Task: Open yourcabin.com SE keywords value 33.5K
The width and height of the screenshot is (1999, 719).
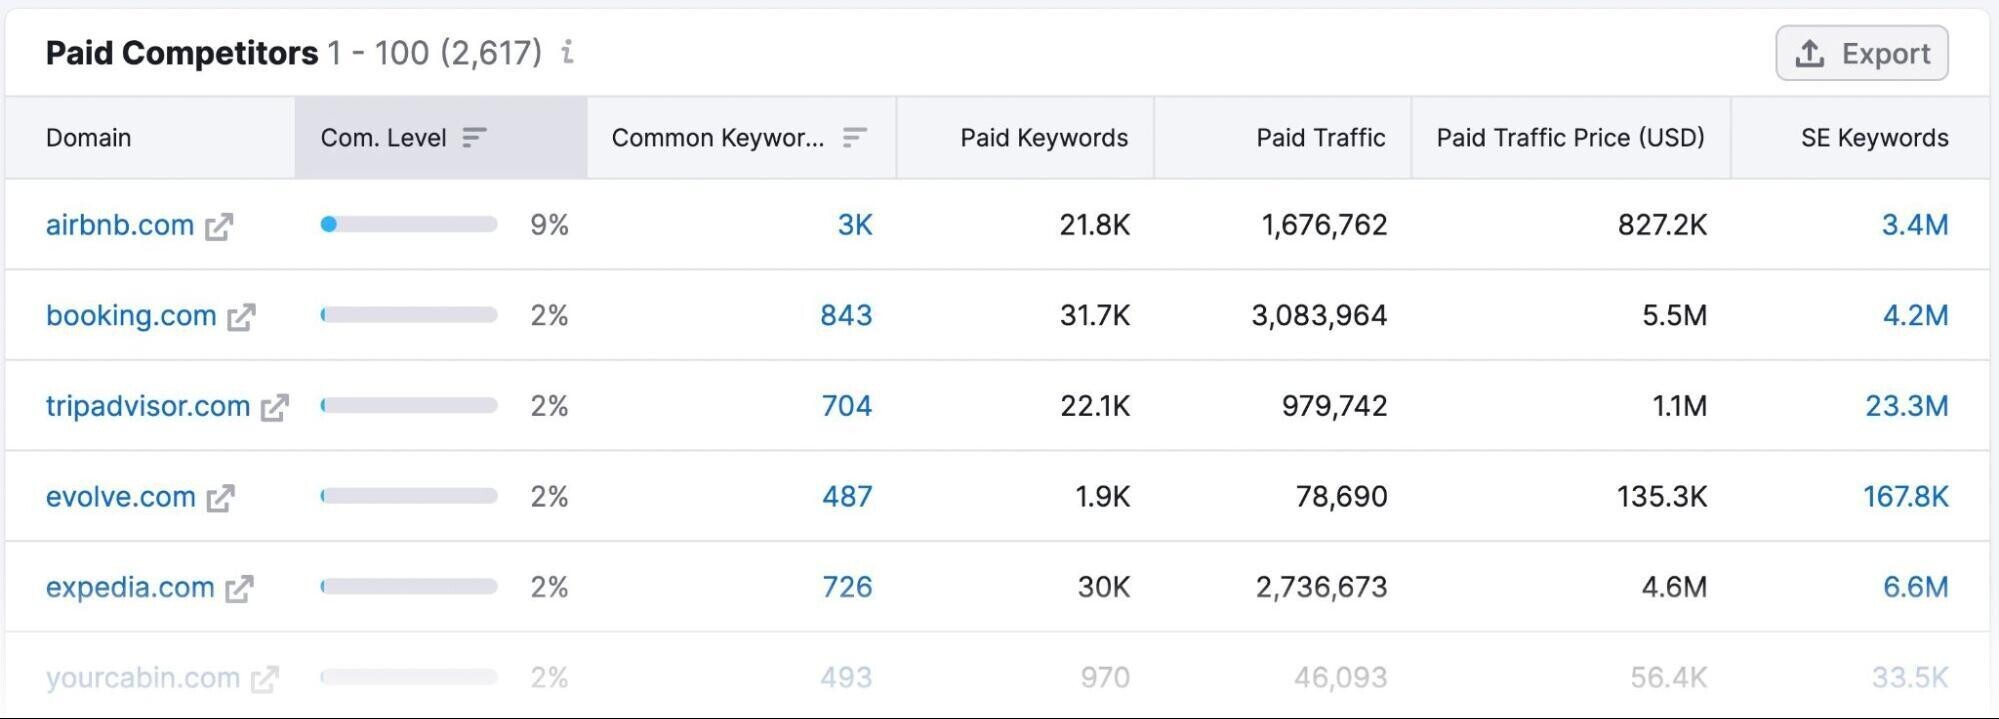Action: 1910,678
